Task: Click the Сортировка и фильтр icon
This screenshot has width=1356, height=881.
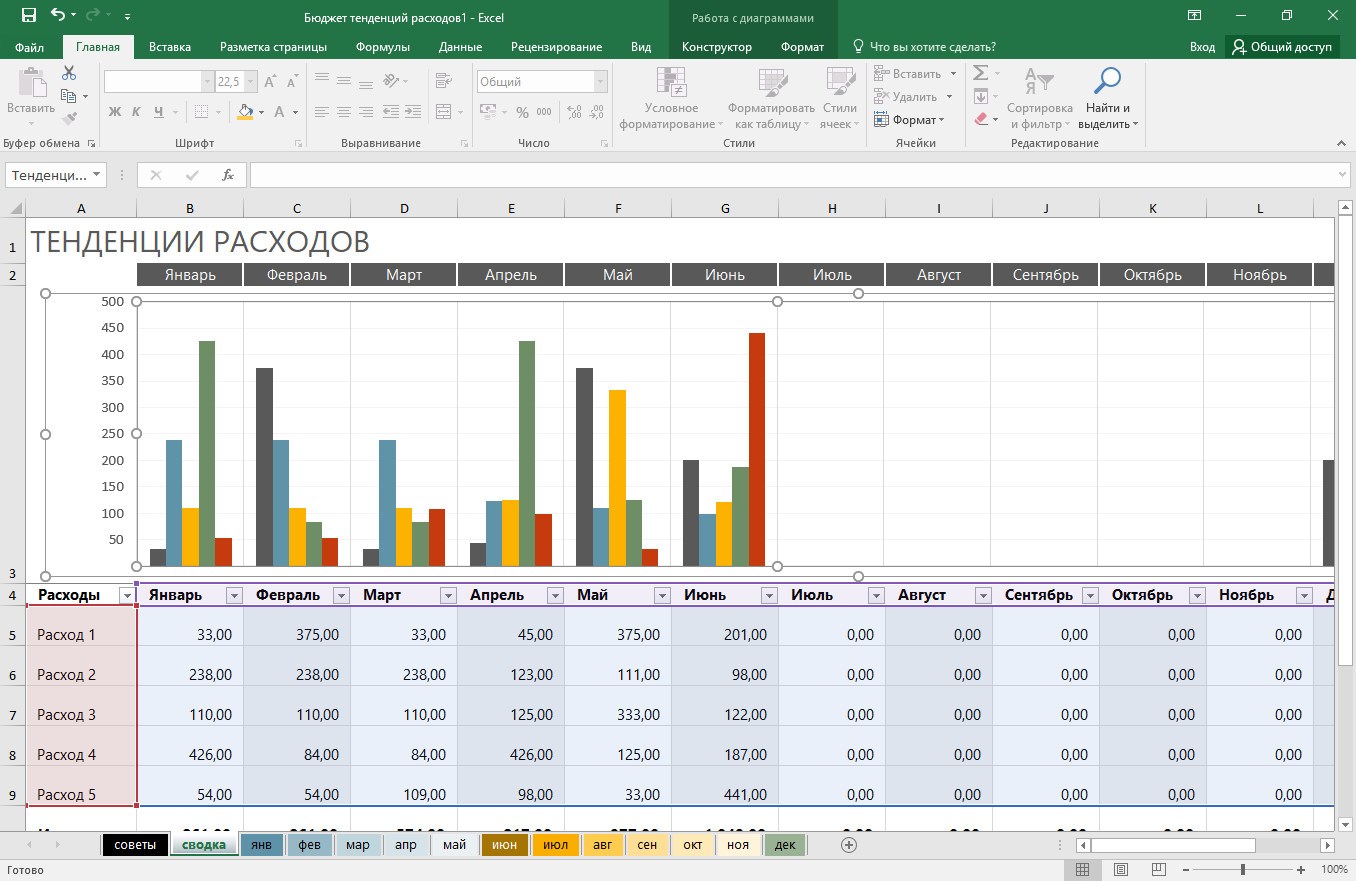Action: point(1039,82)
